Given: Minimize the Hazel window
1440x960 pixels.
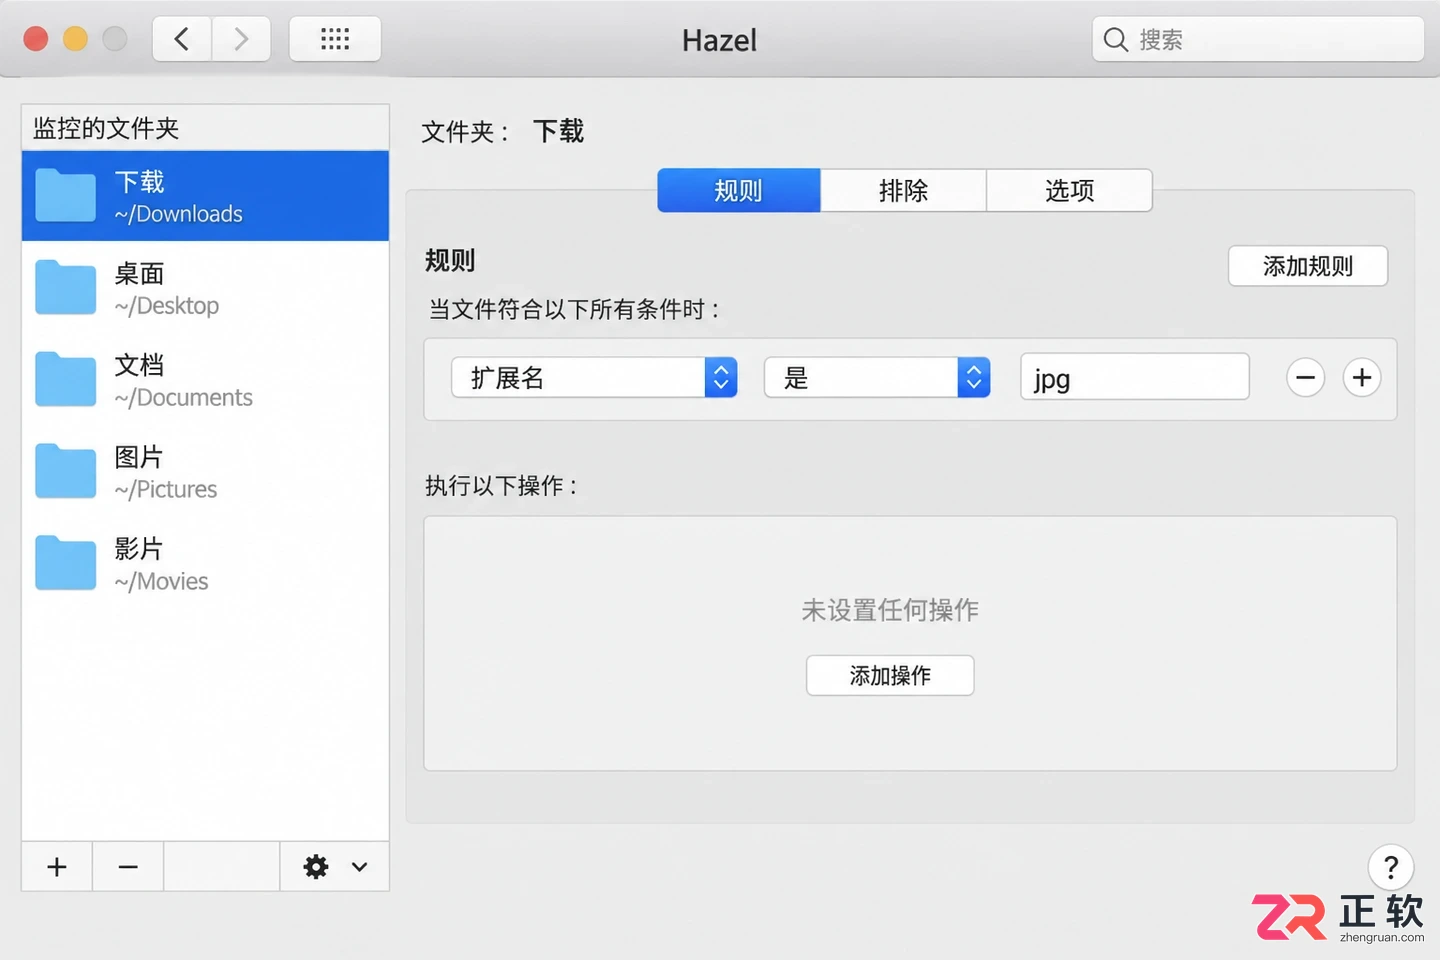Looking at the screenshot, I should 75,39.
